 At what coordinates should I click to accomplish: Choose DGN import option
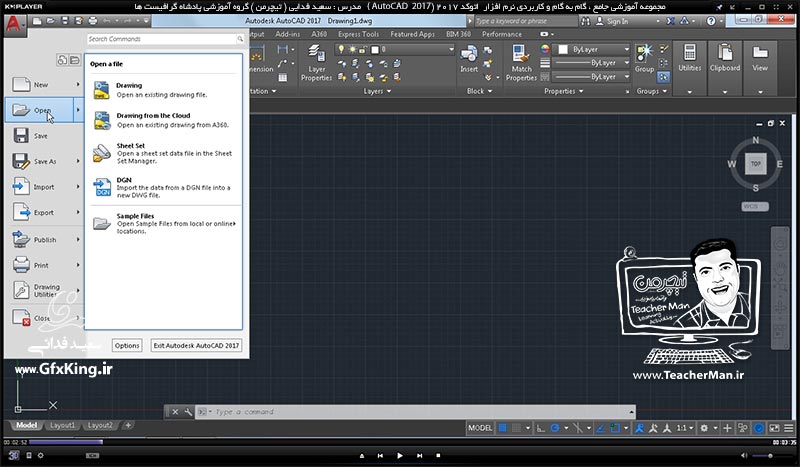click(163, 187)
